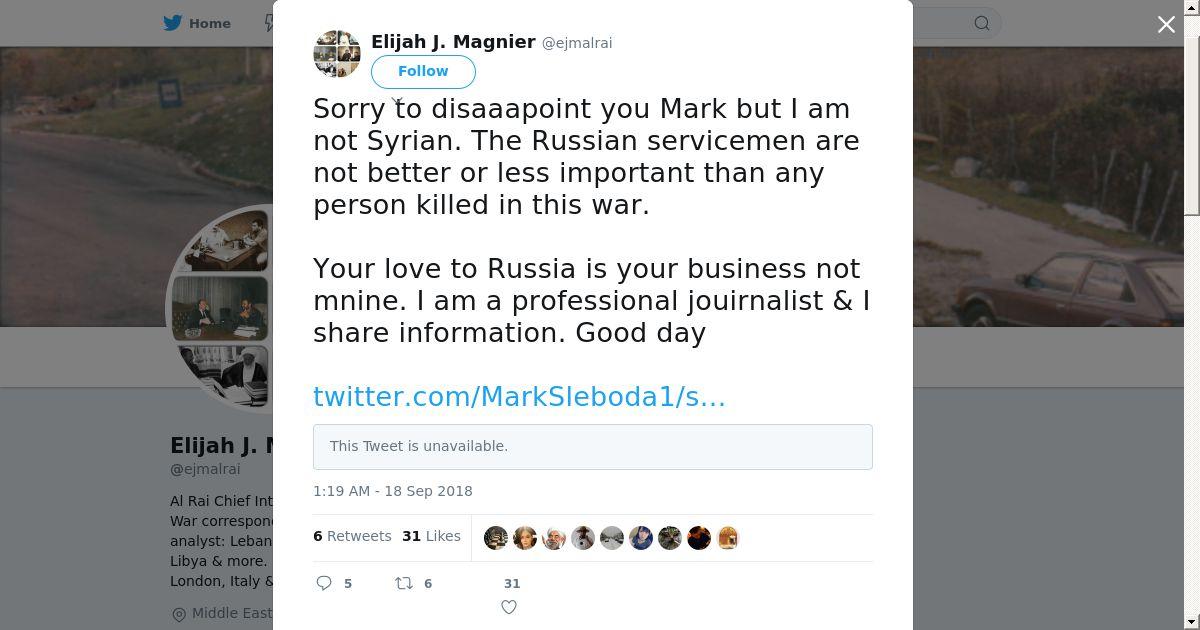Click the @ejmalrai handle in tweet header
This screenshot has width=1200, height=630.
[577, 43]
